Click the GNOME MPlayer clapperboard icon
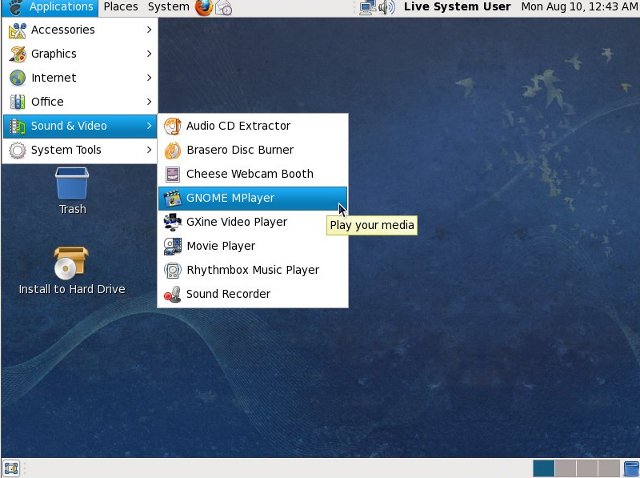 tap(173, 198)
